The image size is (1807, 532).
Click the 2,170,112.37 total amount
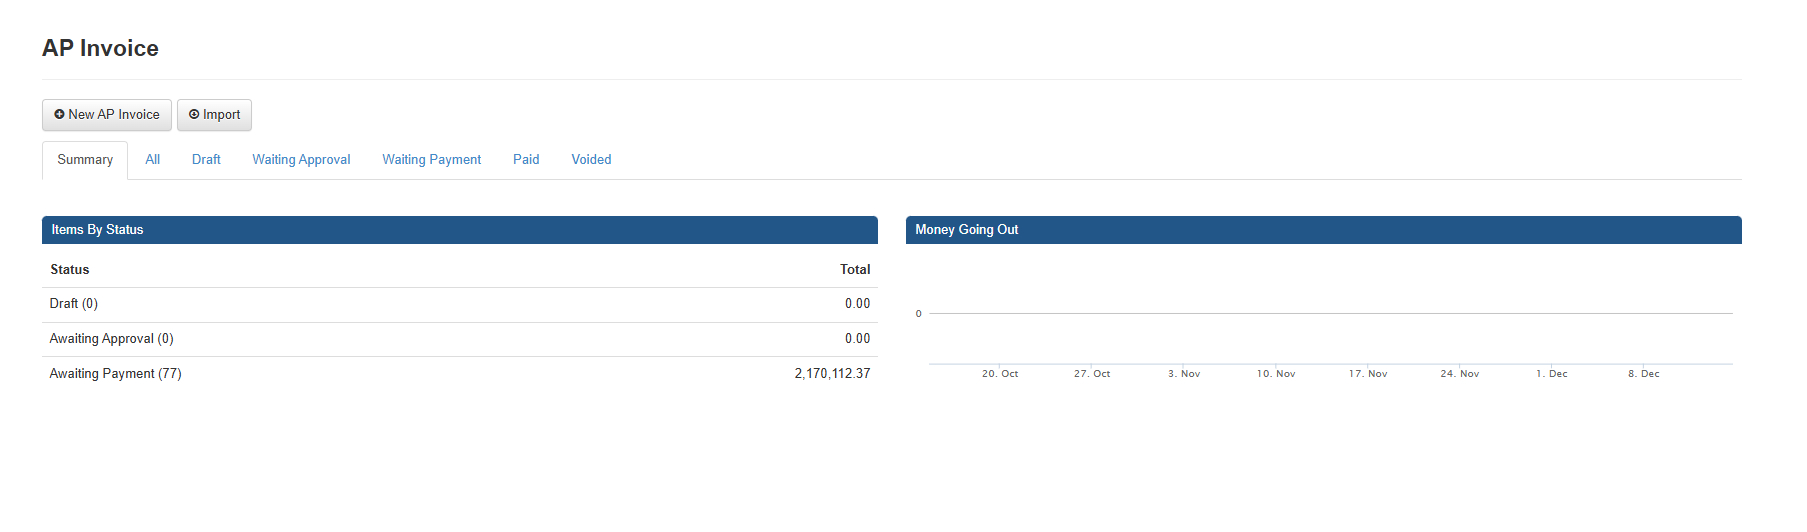pos(832,374)
